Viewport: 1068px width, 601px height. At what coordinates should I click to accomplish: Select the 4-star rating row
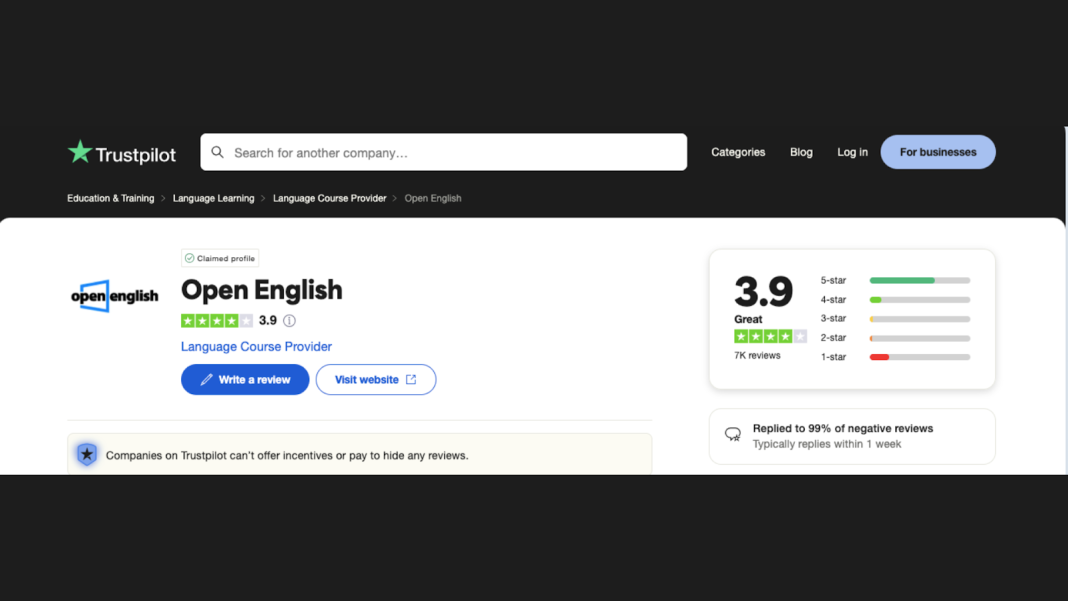coord(895,300)
